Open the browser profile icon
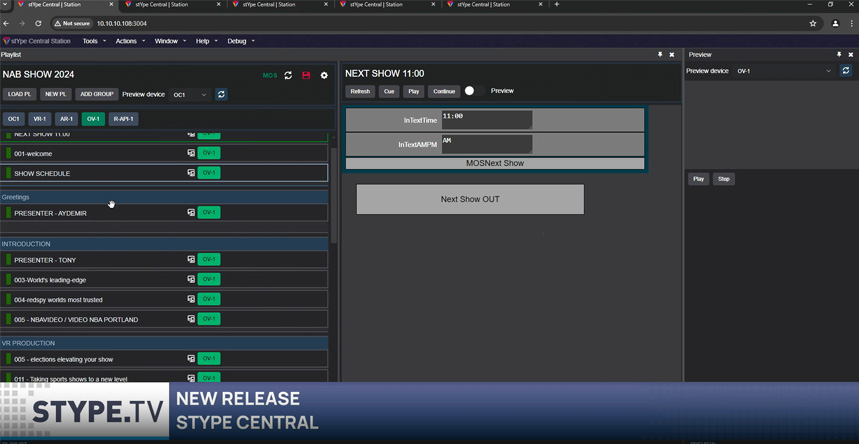This screenshot has height=444, width=859. tap(835, 24)
